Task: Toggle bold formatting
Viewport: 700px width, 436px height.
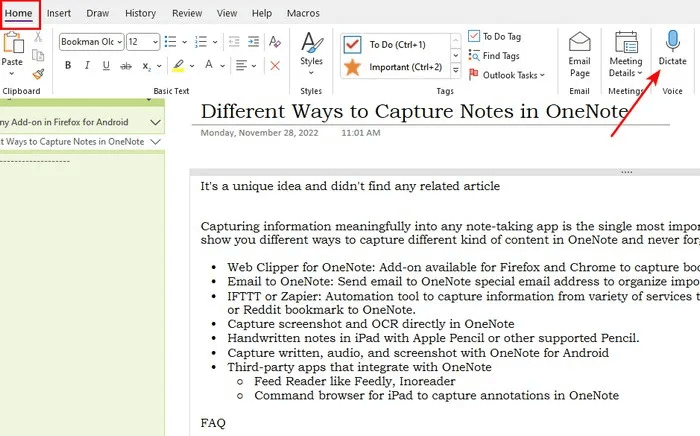Action: (x=68, y=66)
